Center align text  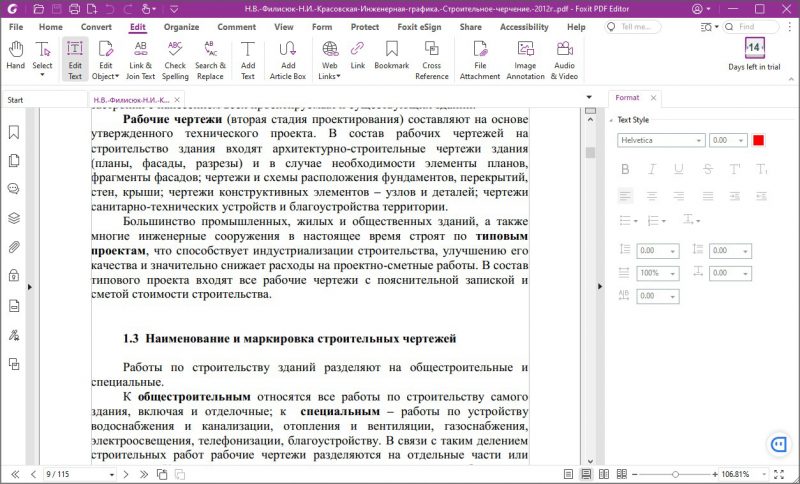652,196
